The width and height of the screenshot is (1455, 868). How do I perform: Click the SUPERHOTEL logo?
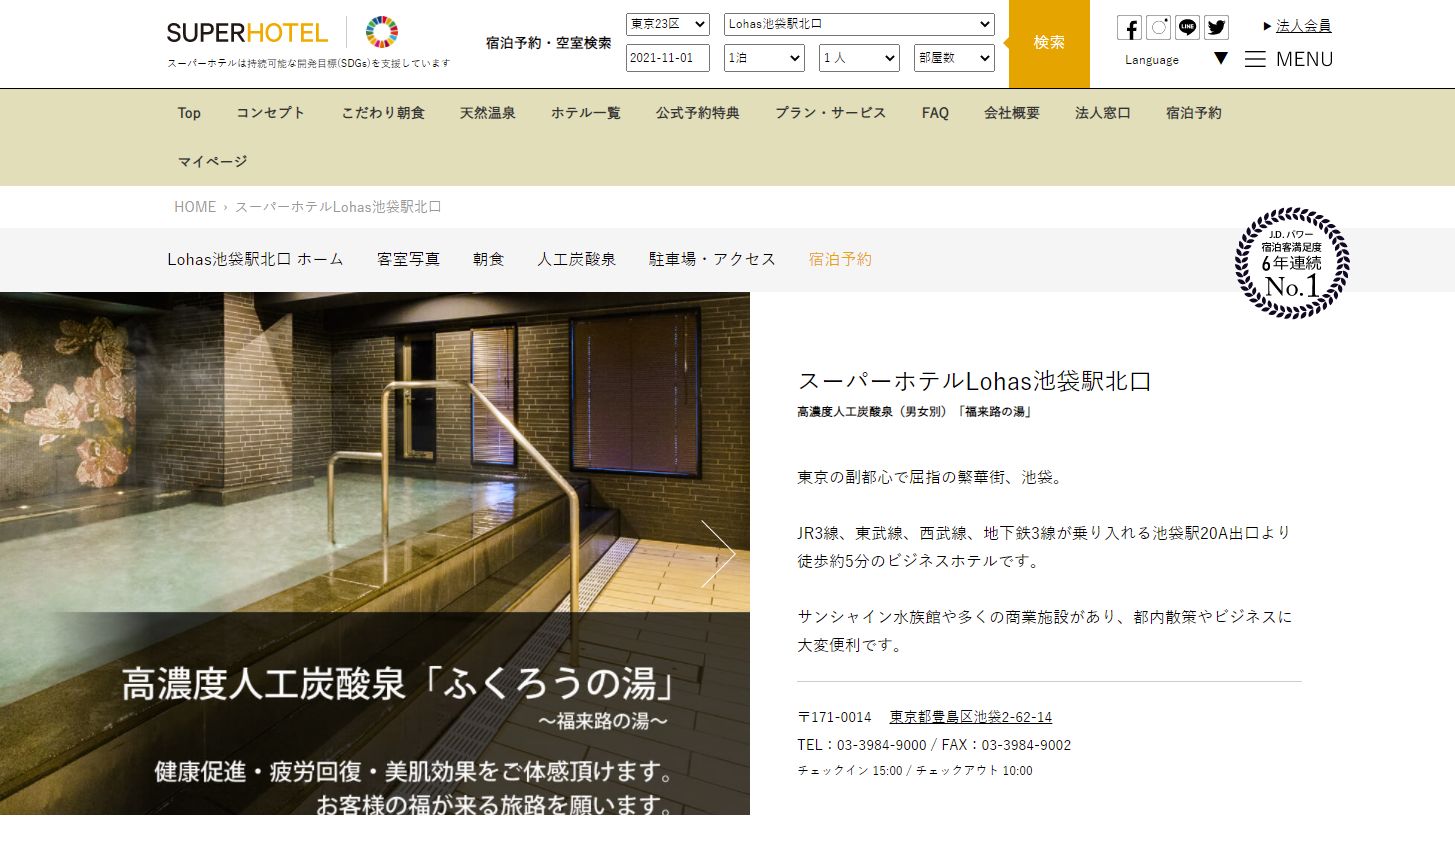(247, 33)
